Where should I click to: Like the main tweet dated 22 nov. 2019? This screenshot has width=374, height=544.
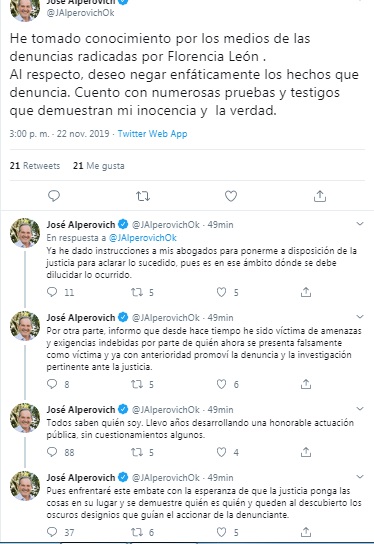(231, 196)
